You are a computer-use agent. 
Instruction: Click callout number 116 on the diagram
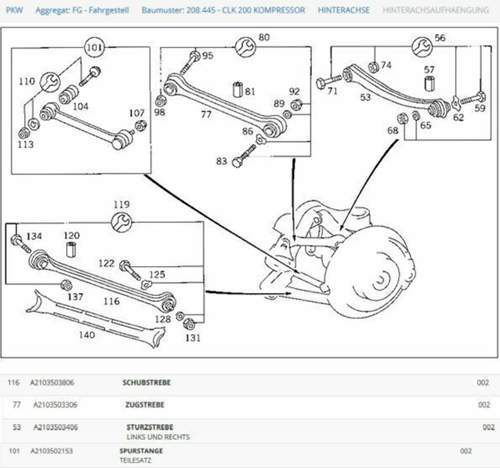coord(111,301)
